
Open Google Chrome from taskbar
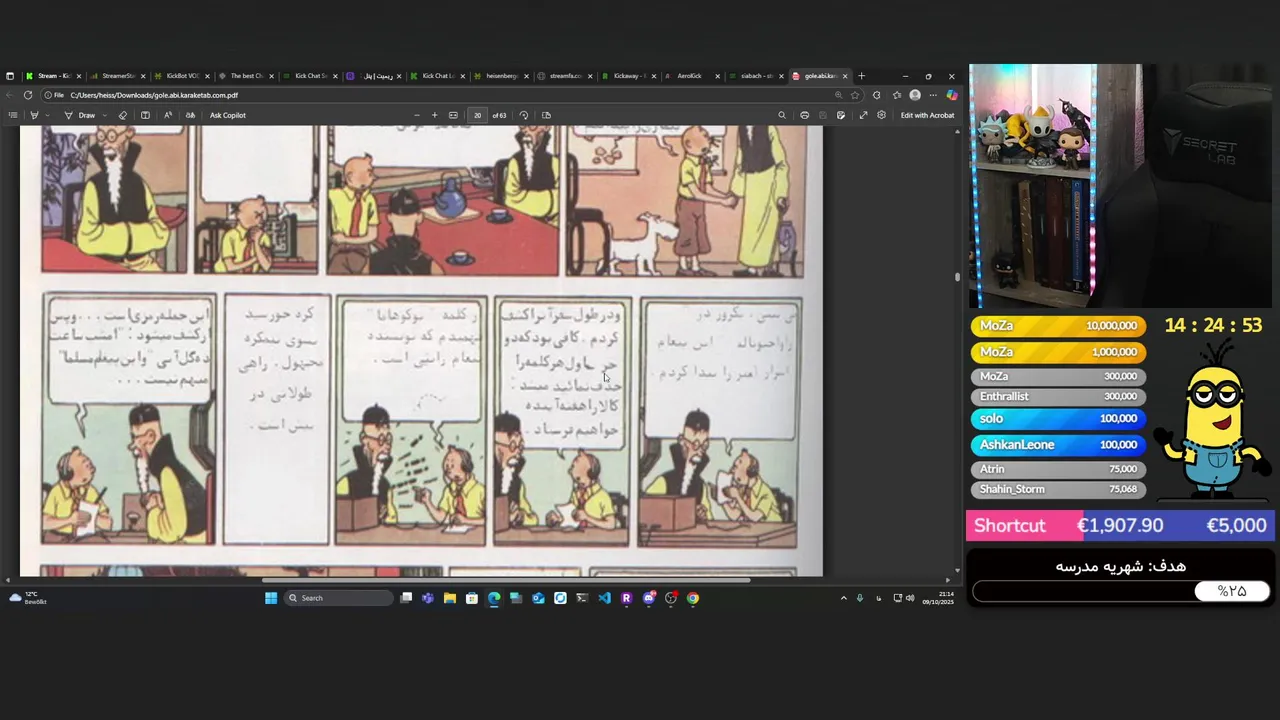click(x=693, y=598)
